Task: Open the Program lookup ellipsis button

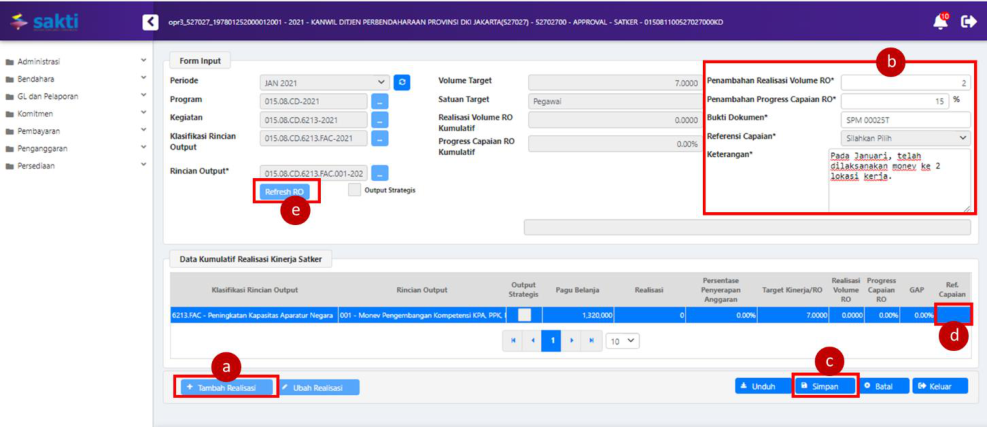Action: 379,101
